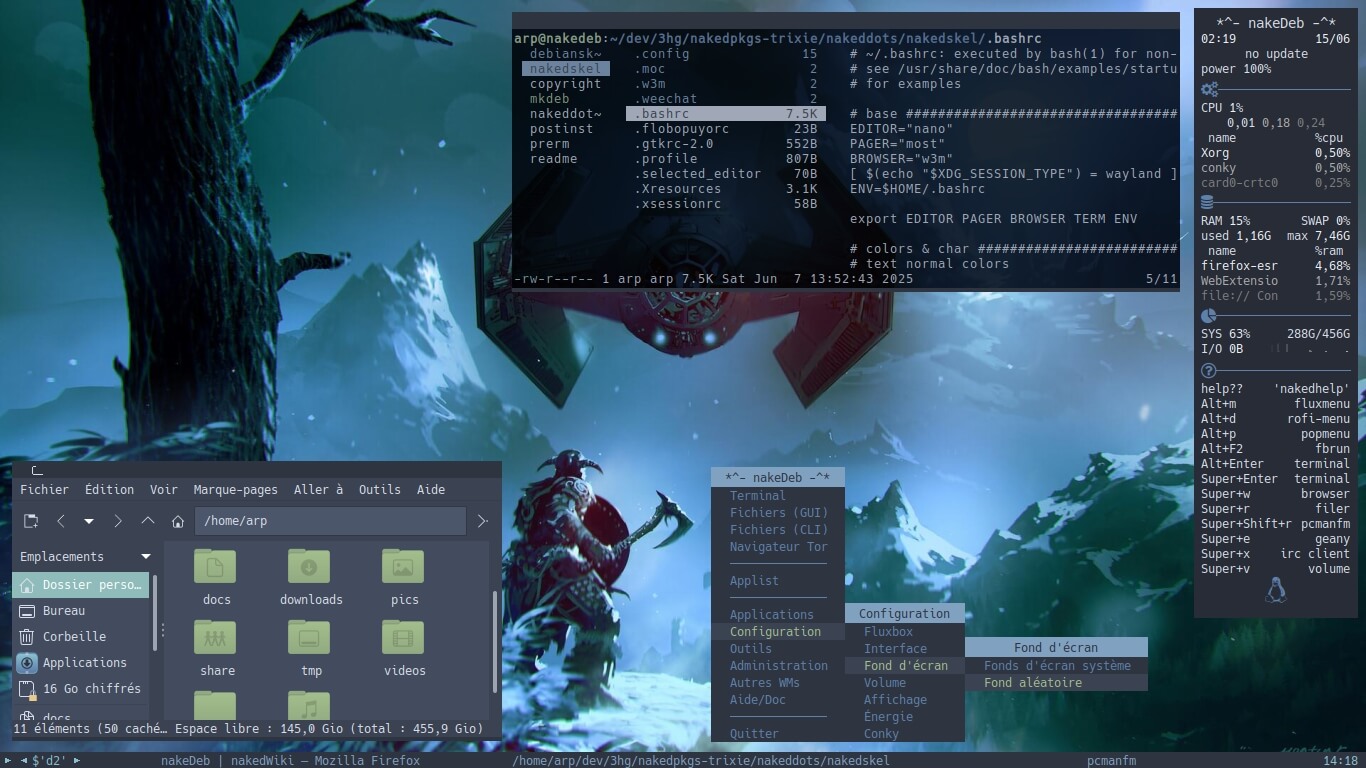Screen dimensions: 1366x768
Task: Click the home folder toolbar icon
Action: (x=178, y=521)
